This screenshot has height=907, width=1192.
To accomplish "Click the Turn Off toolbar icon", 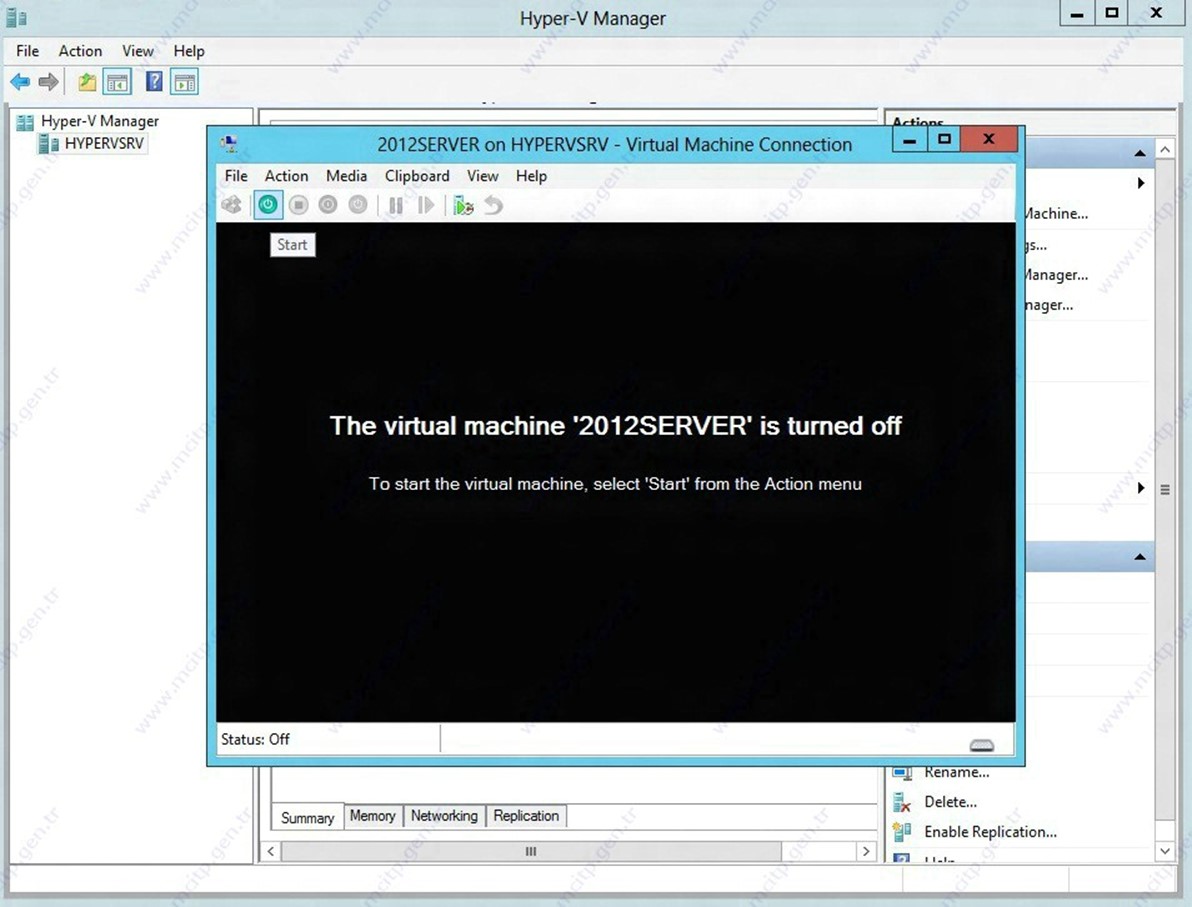I will (299, 205).
